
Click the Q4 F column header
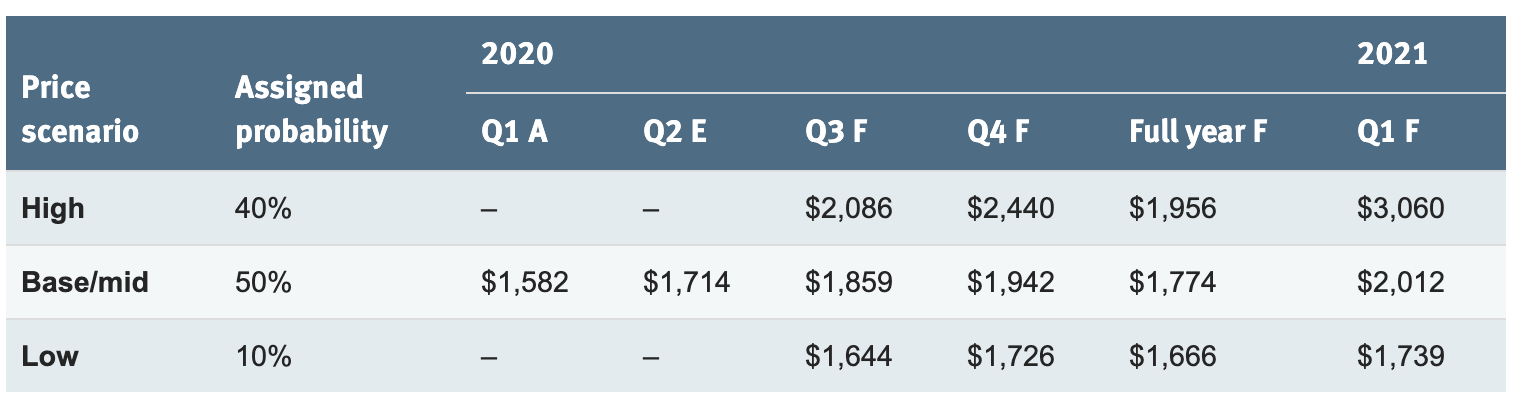point(999,132)
